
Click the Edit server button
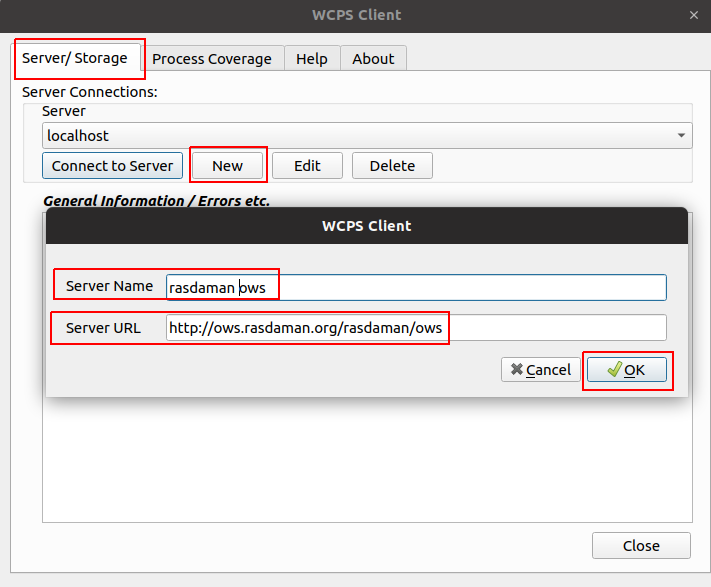307,166
